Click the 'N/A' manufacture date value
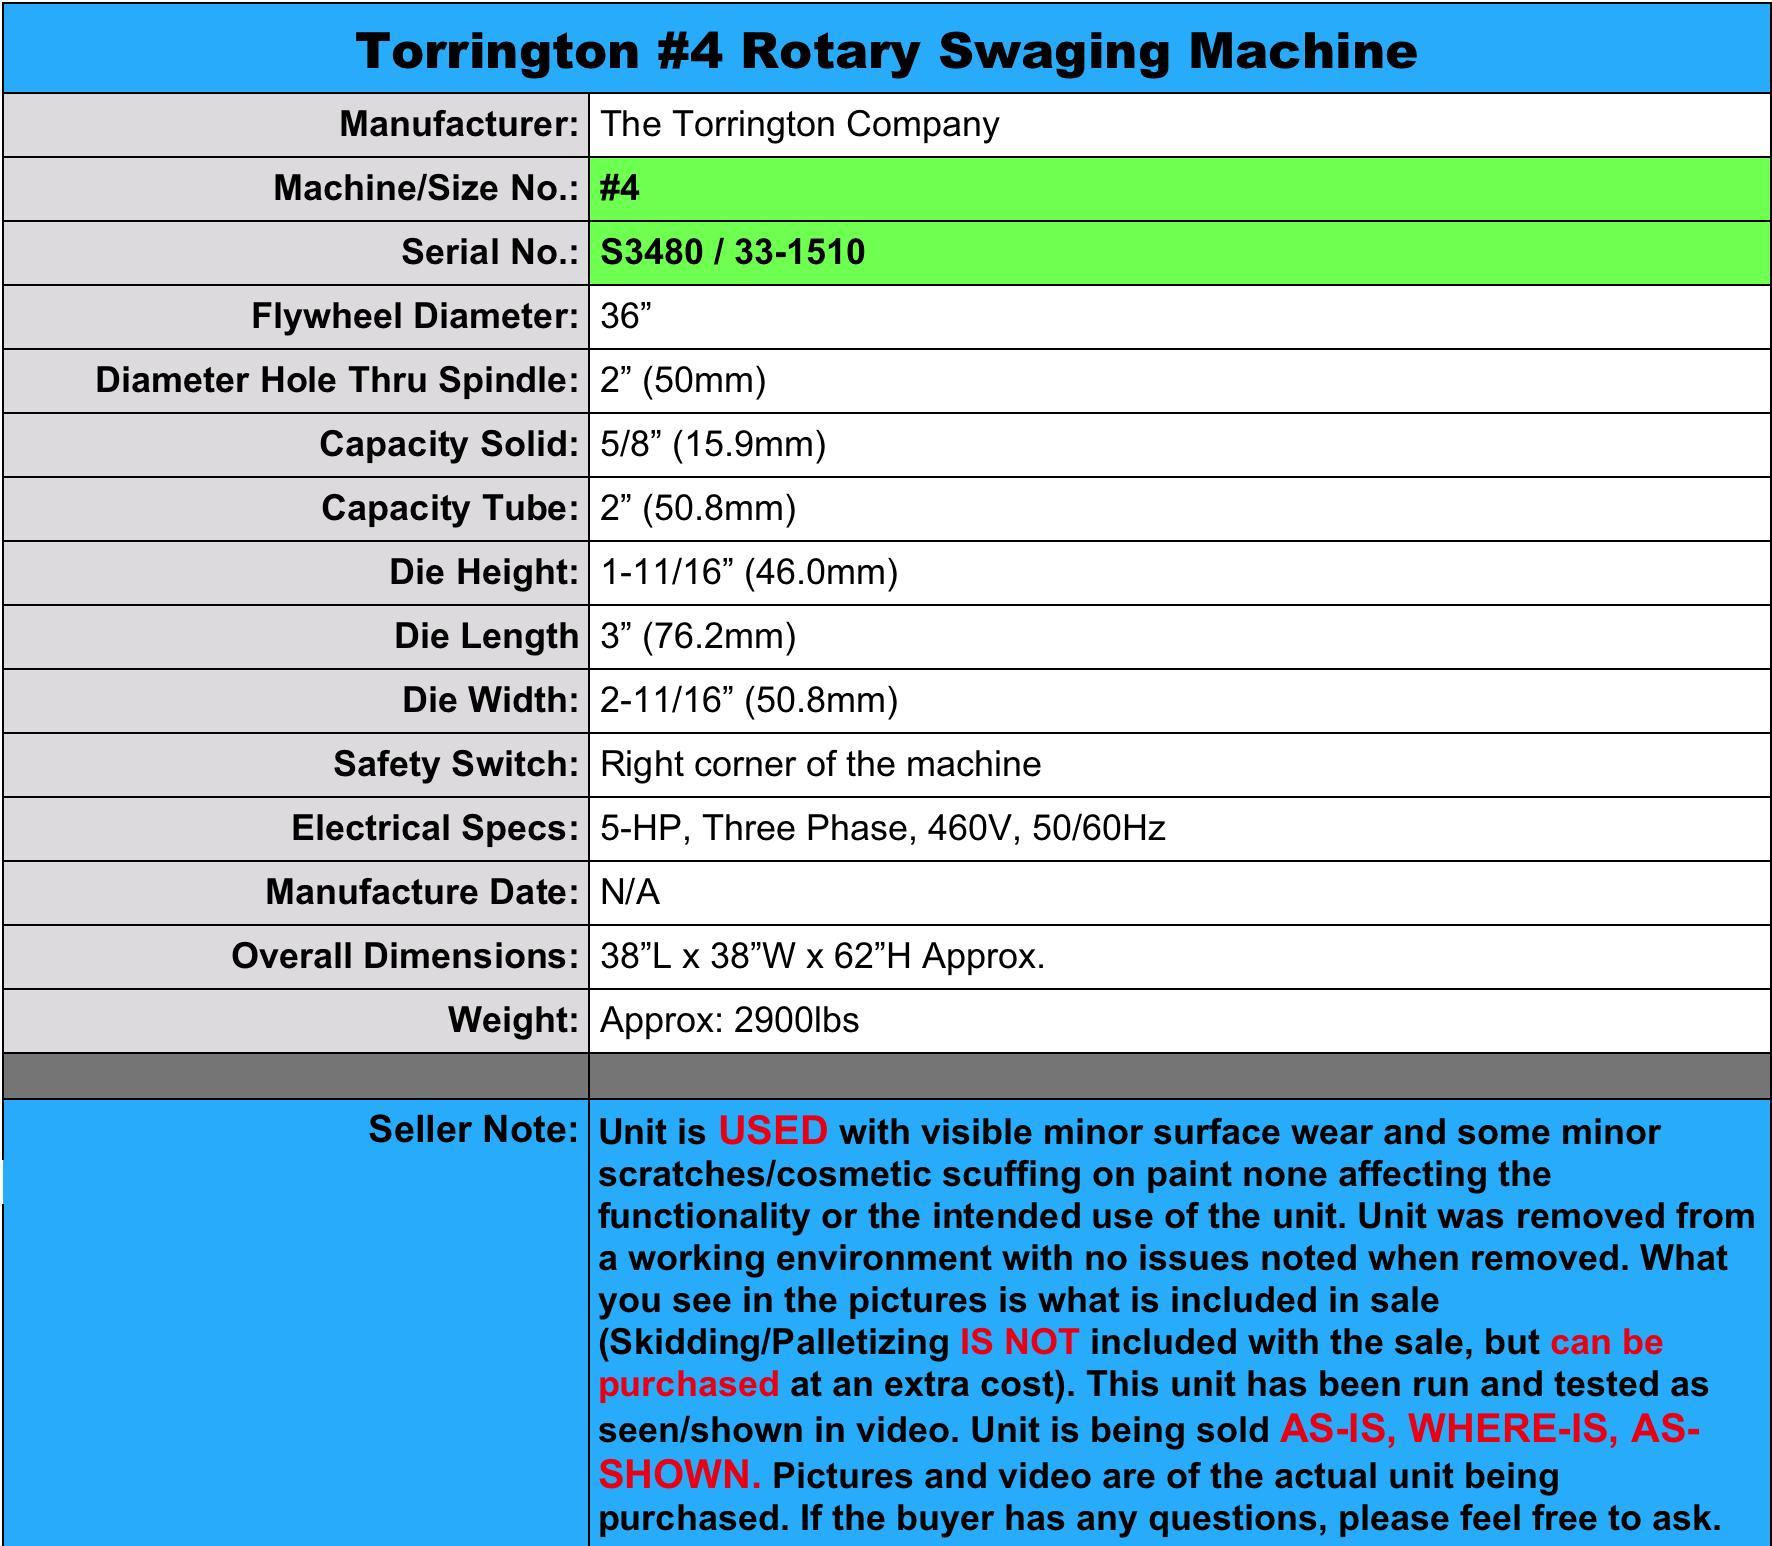Screen dimensions: 1772x1546 (630, 892)
